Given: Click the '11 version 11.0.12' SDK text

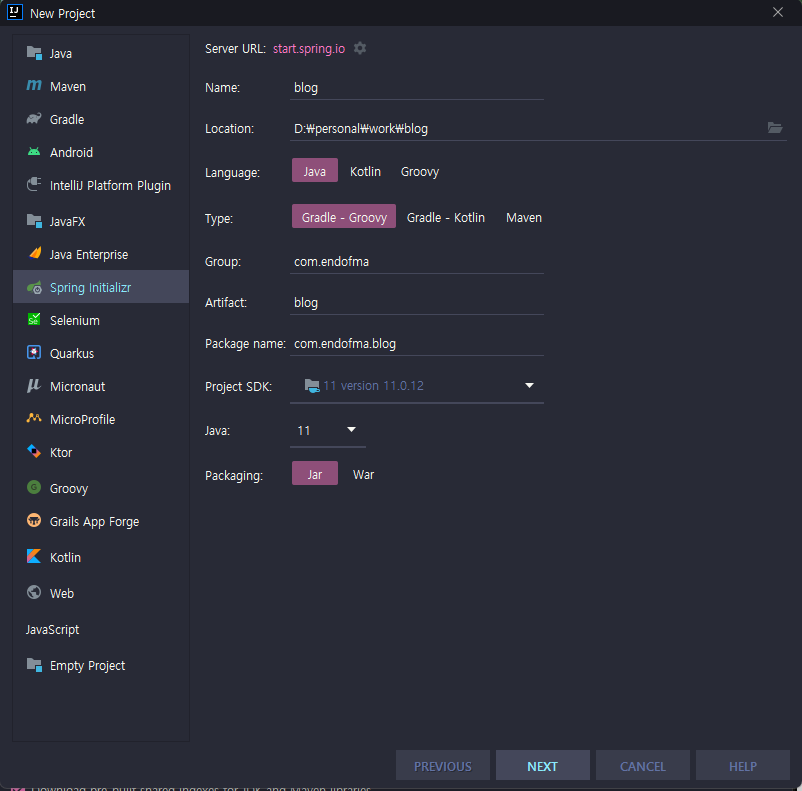Looking at the screenshot, I should [373, 385].
